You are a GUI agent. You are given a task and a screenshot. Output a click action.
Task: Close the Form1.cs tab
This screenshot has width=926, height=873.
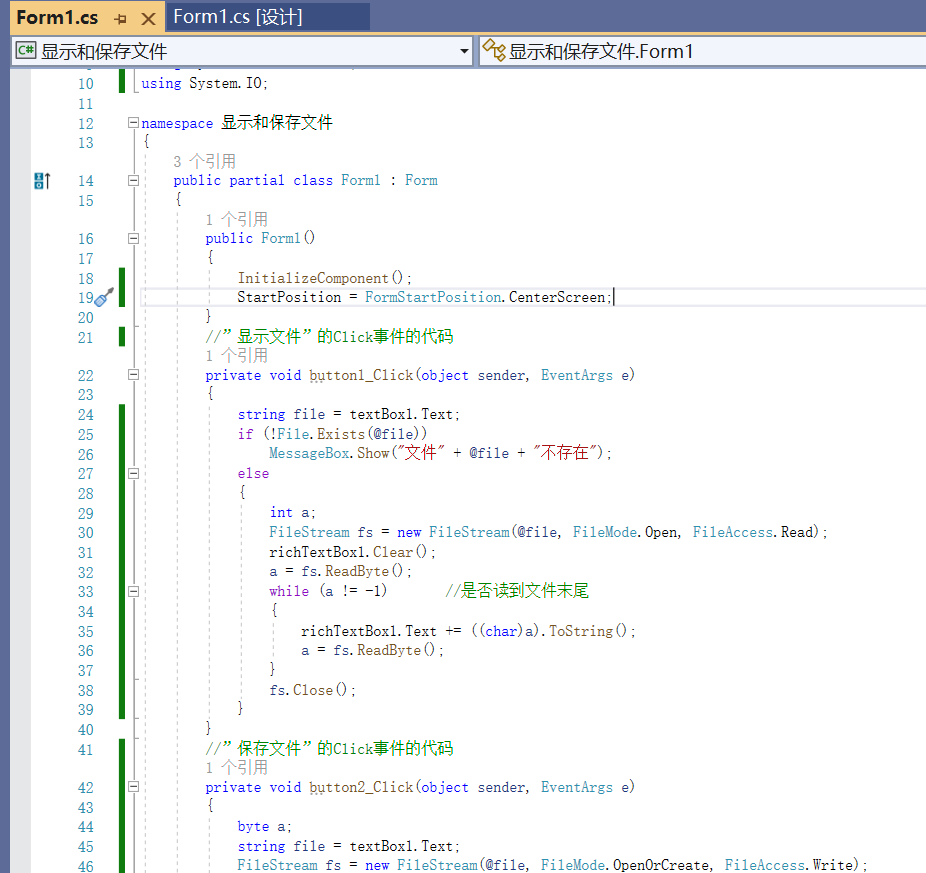click(x=148, y=18)
